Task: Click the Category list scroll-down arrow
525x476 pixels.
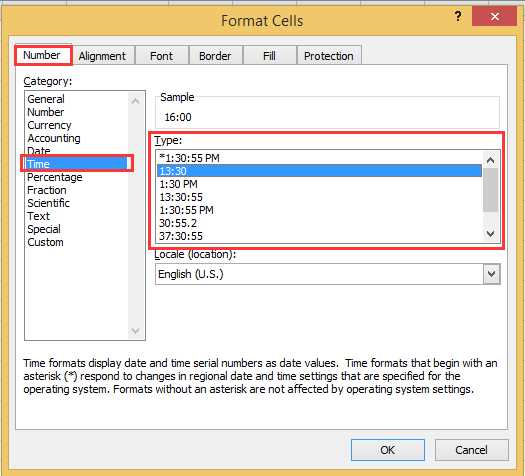Action: point(135,331)
